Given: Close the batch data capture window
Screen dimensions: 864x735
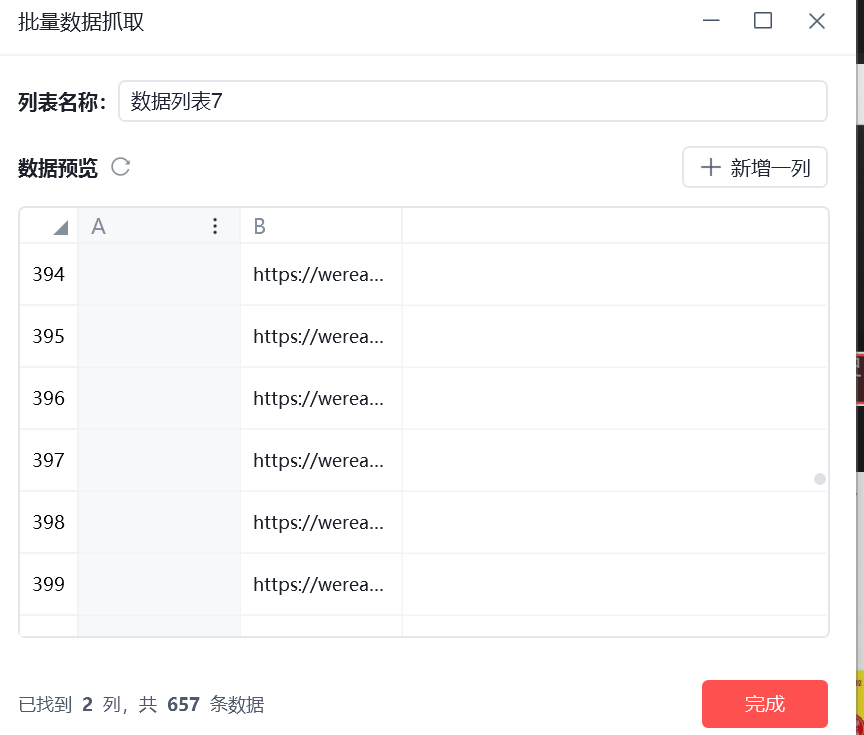Looking at the screenshot, I should pos(817,21).
